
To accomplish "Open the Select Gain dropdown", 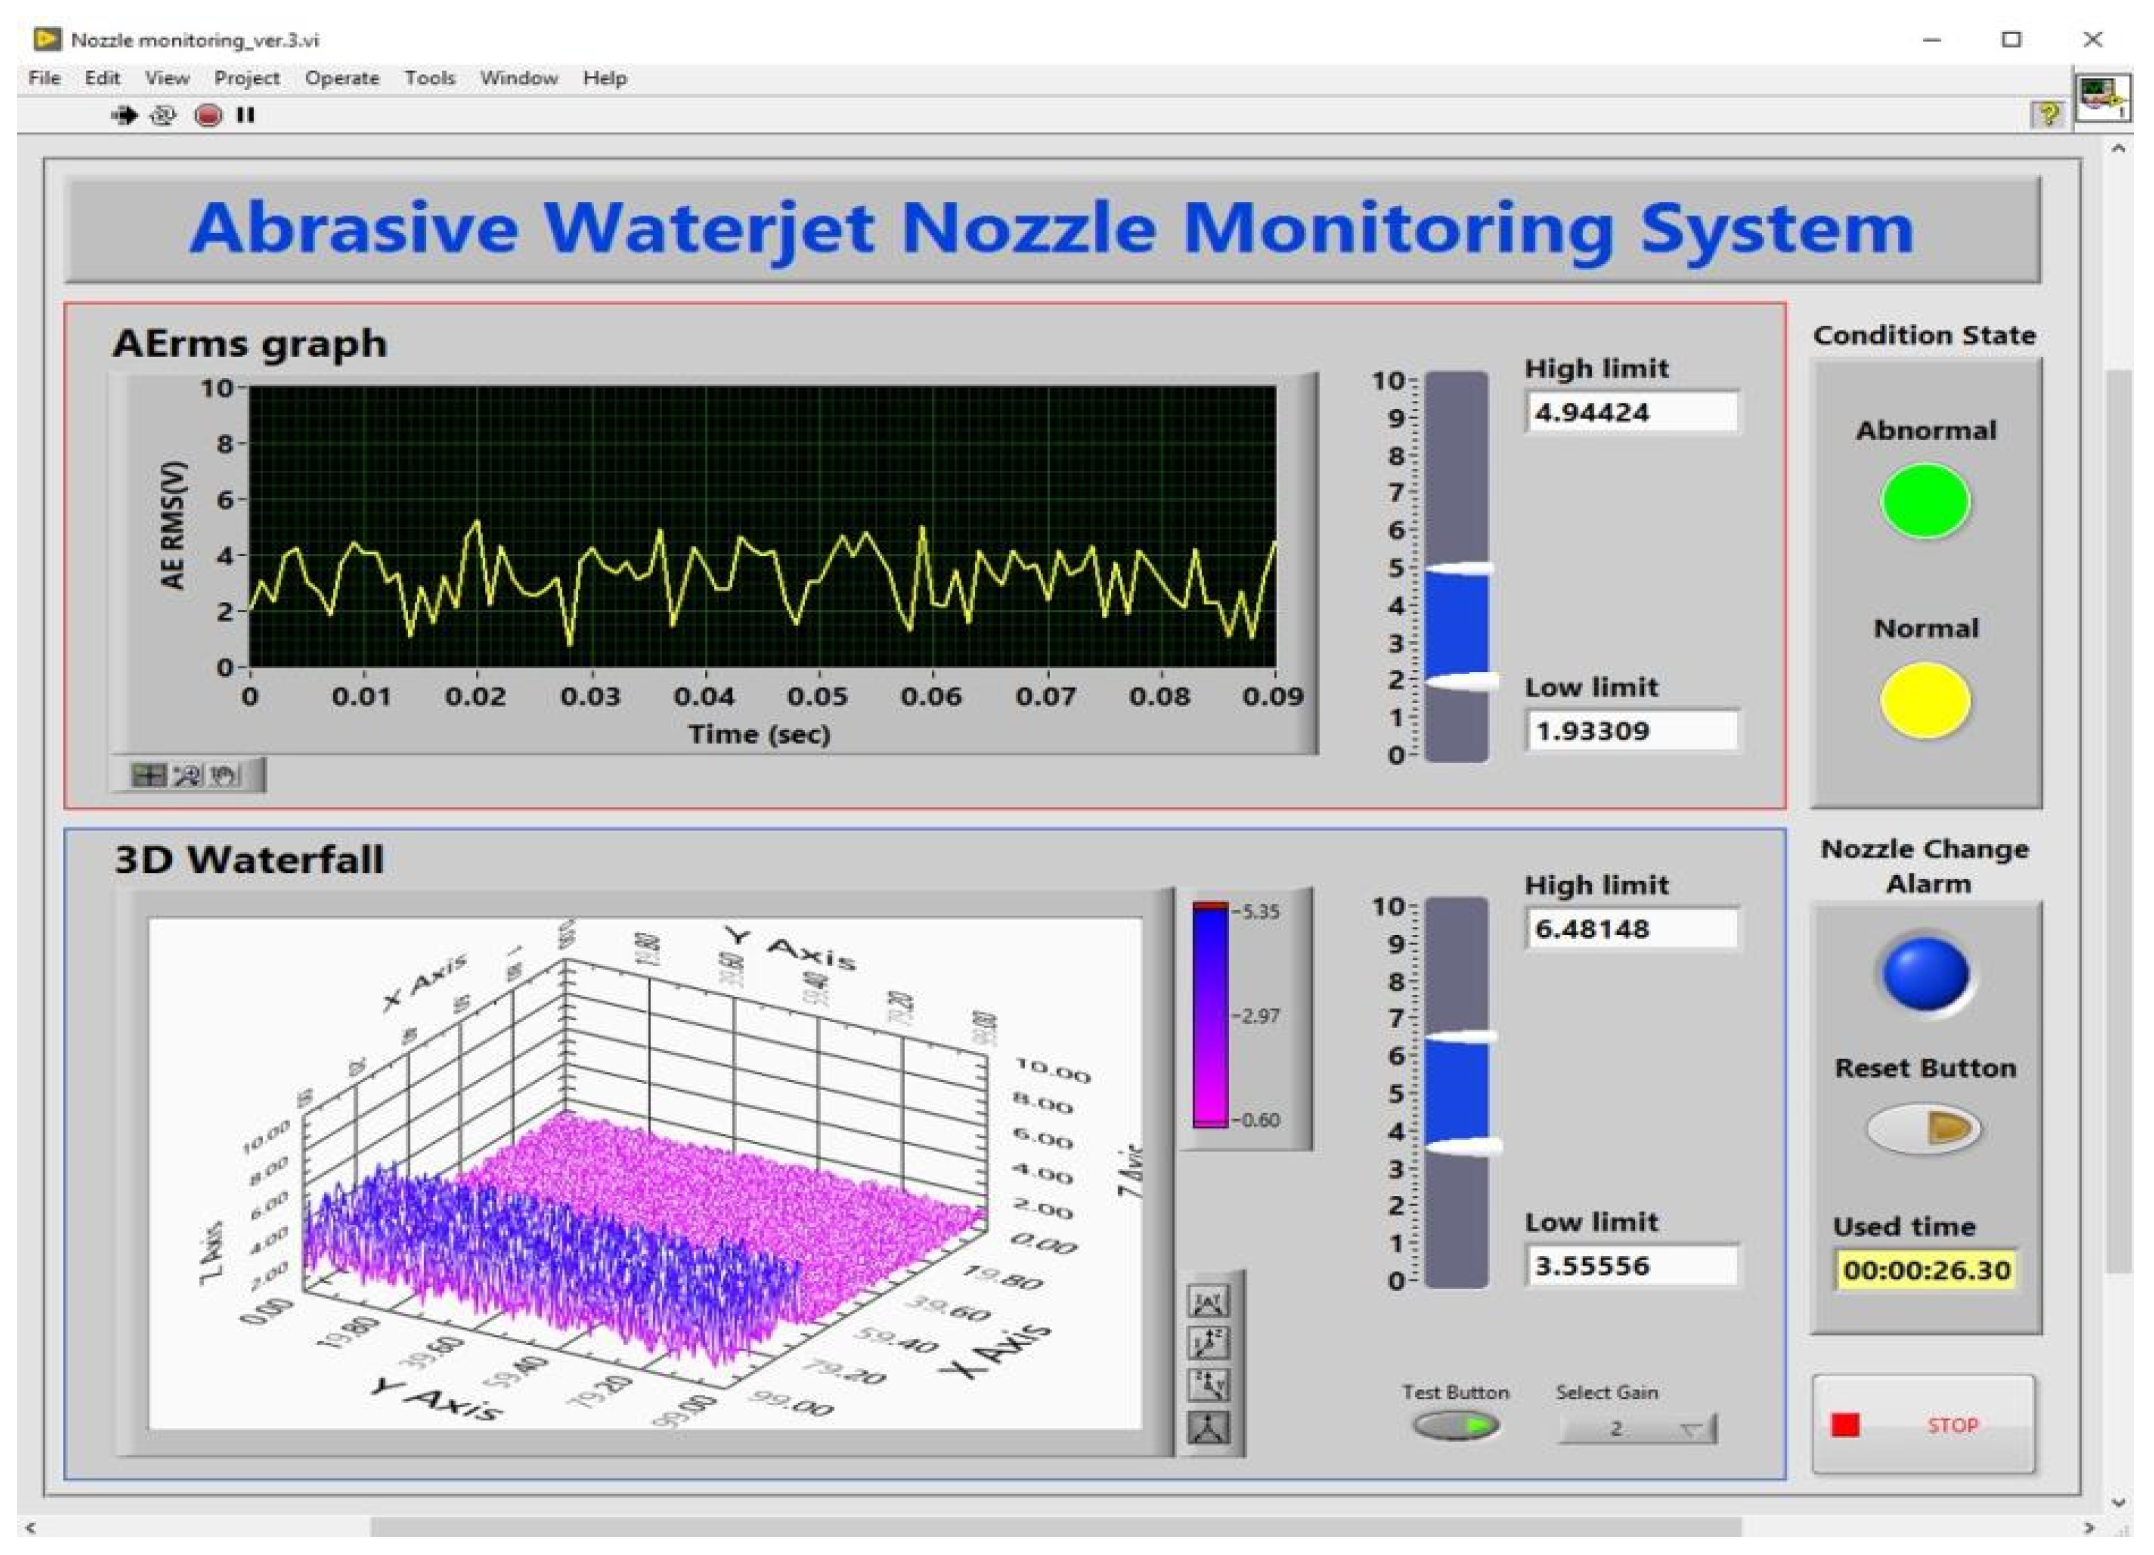I will [x=1638, y=1429].
